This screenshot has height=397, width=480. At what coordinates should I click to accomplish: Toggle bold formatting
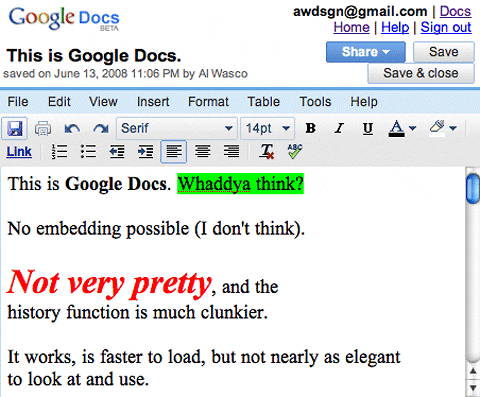[310, 128]
